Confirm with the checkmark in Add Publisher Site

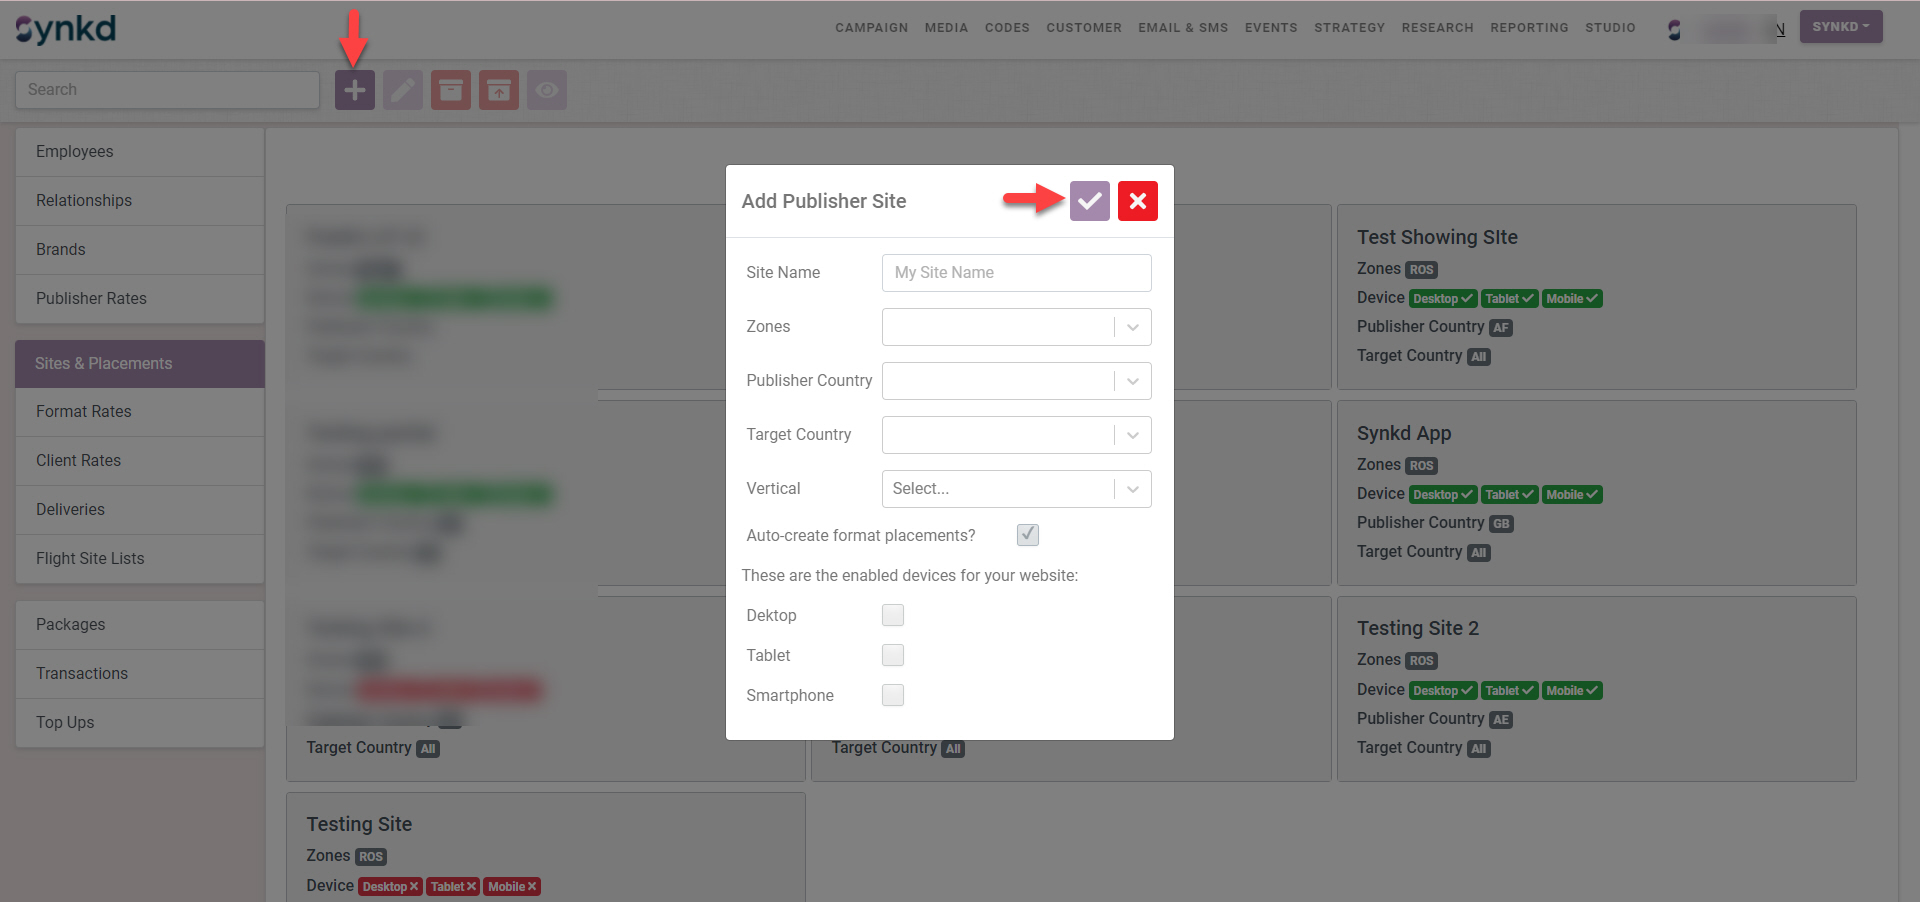[x=1089, y=201]
